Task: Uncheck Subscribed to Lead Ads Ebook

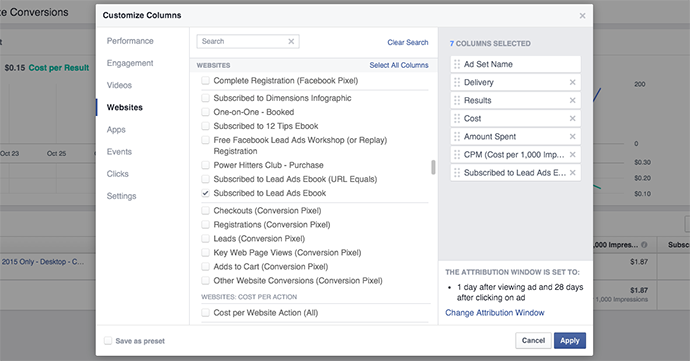Action: click(205, 193)
